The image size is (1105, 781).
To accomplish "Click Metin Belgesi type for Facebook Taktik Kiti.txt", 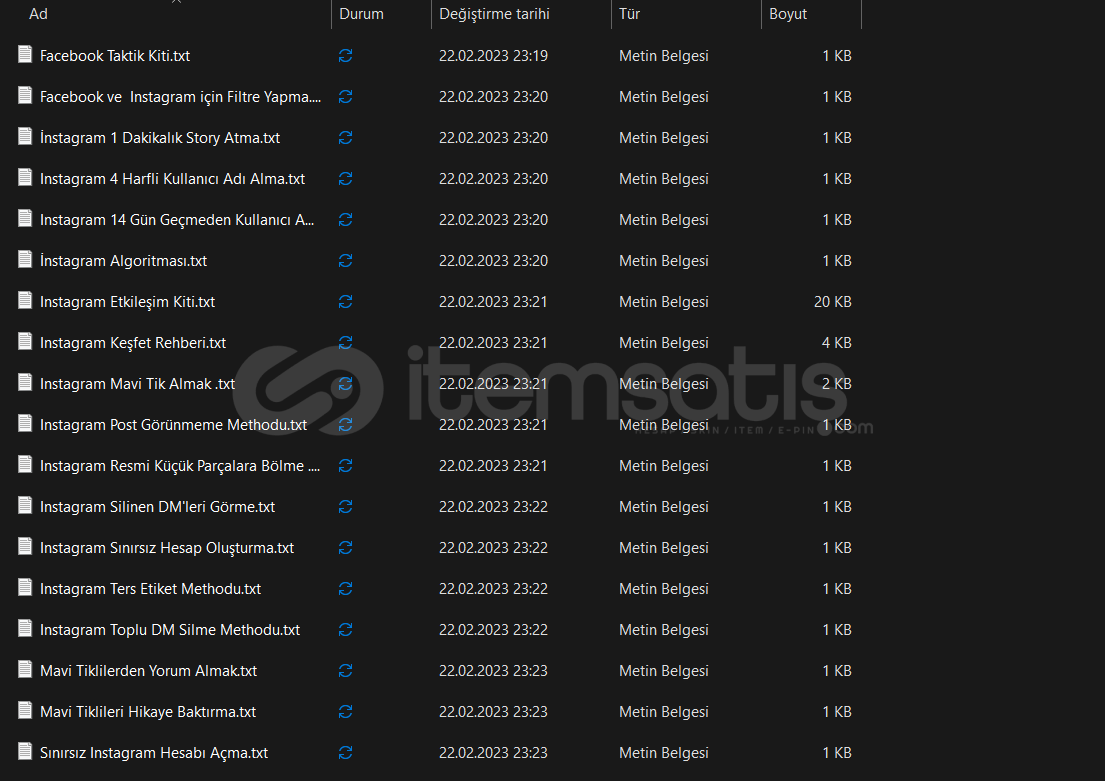I will (x=664, y=56).
